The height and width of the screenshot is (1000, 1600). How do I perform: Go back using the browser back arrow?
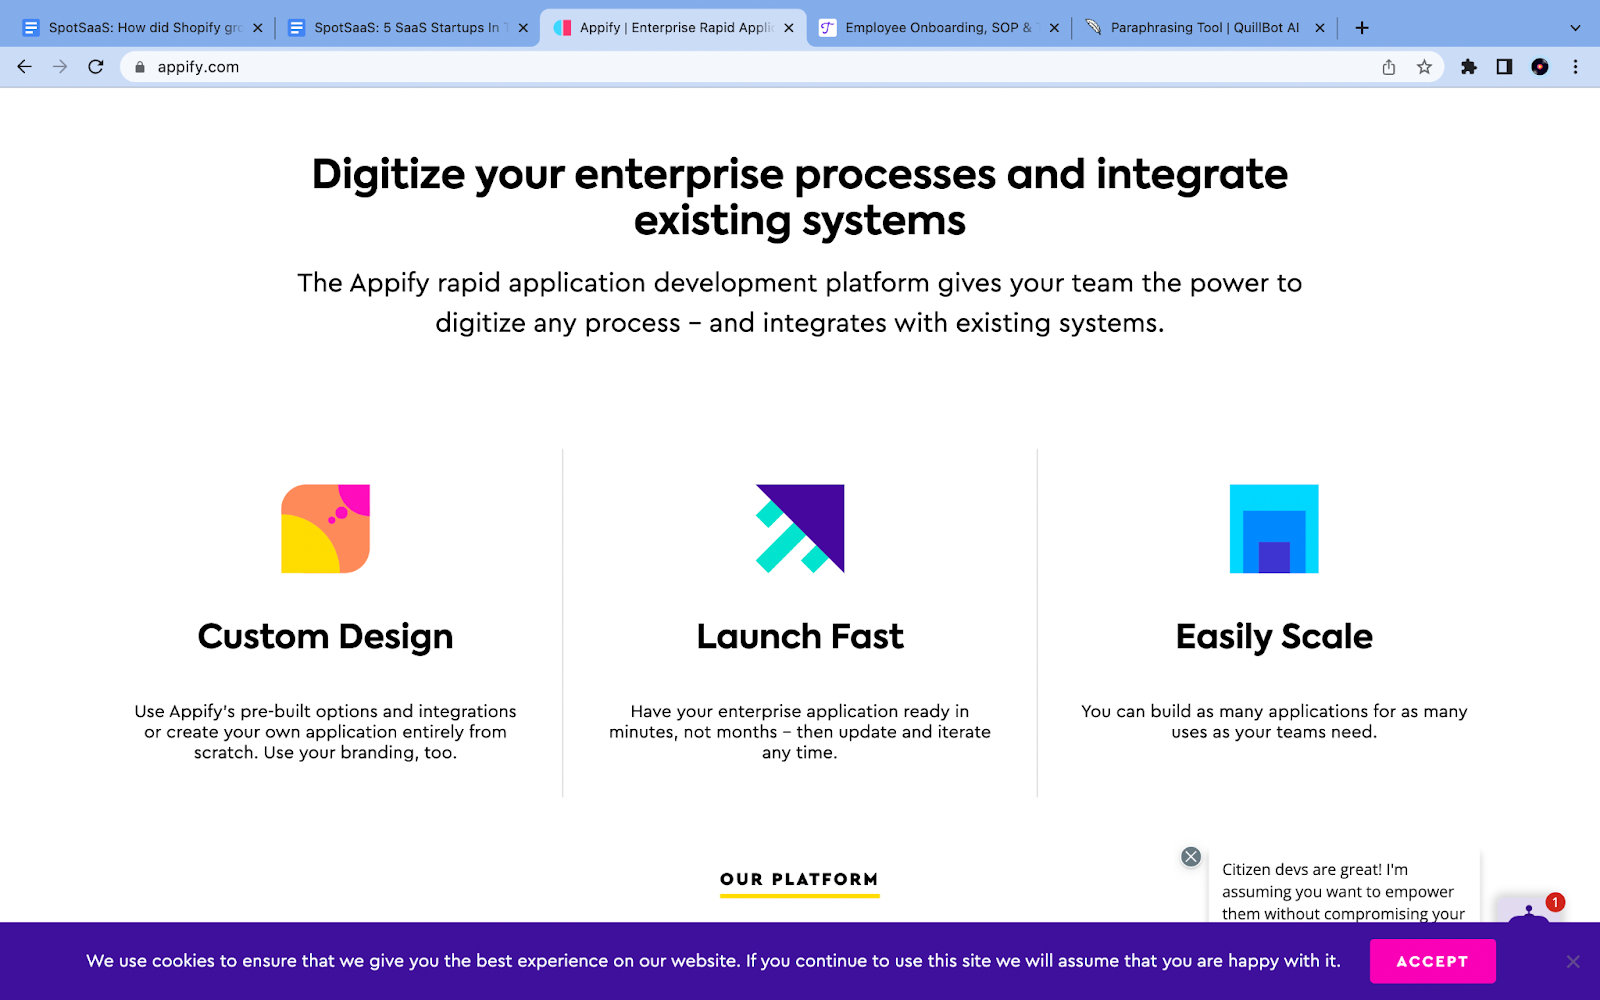pos(25,67)
